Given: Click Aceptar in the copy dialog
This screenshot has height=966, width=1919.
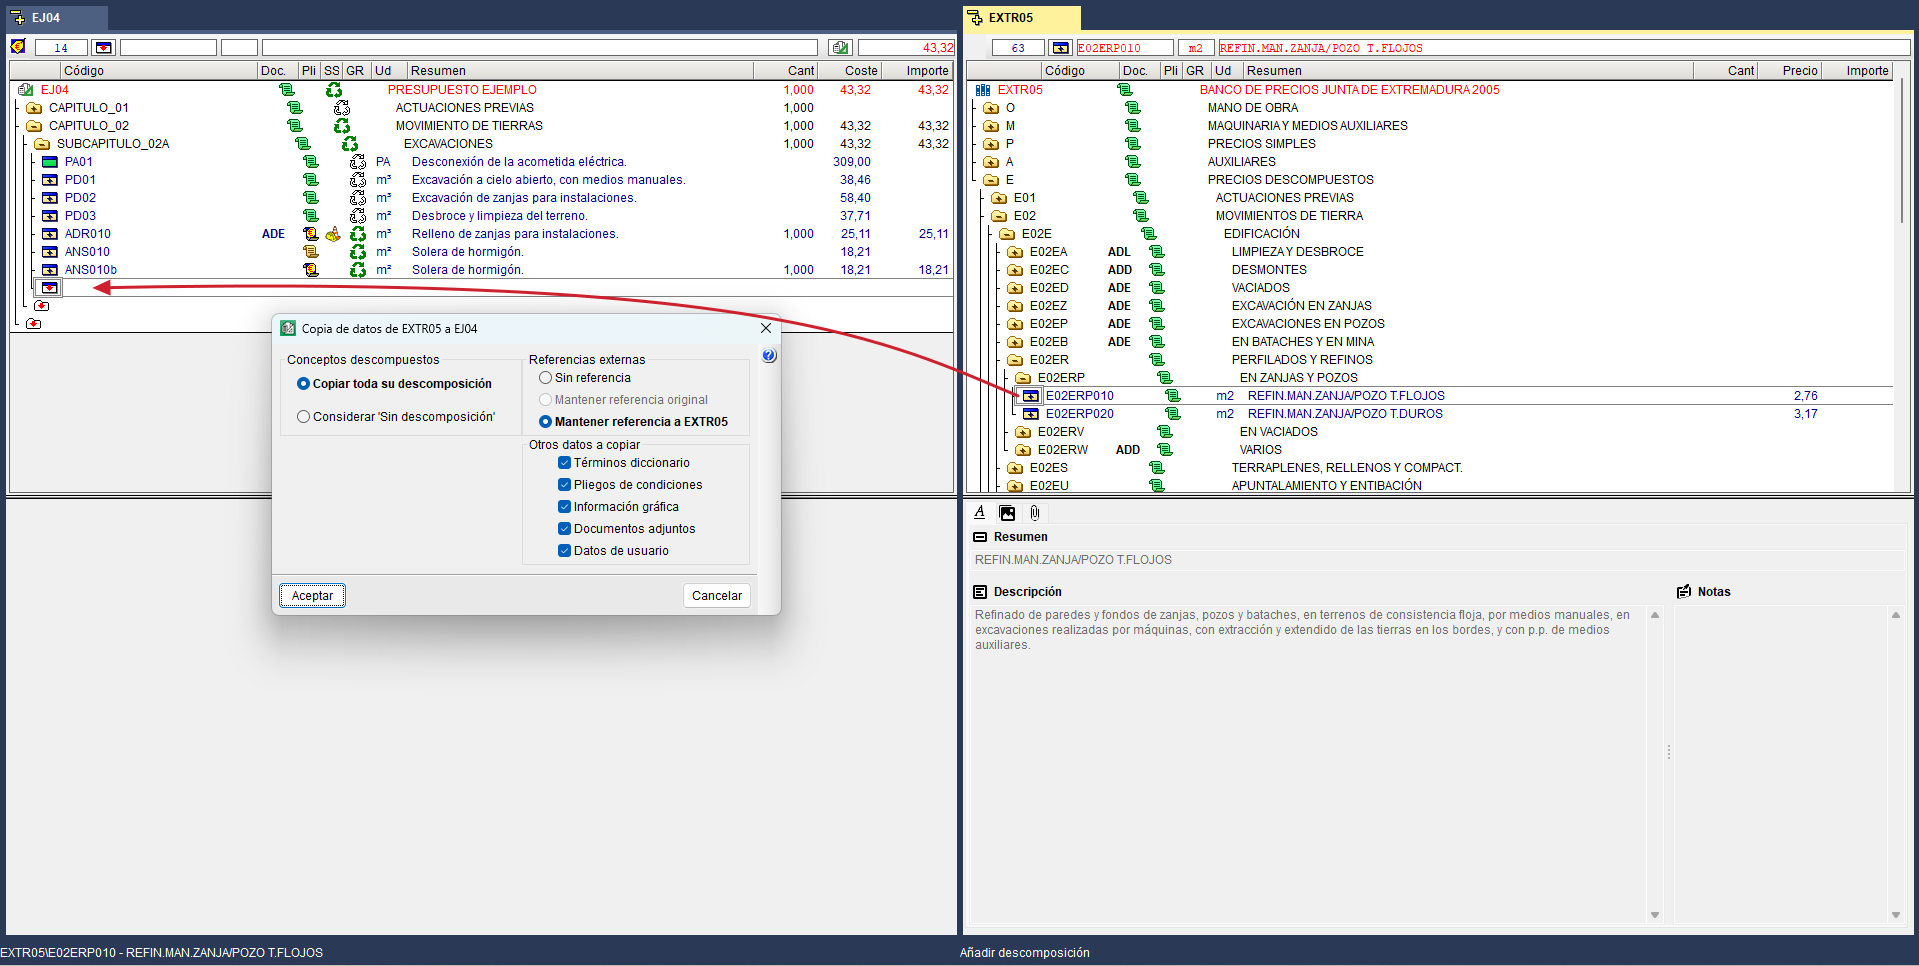Looking at the screenshot, I should coord(312,596).
